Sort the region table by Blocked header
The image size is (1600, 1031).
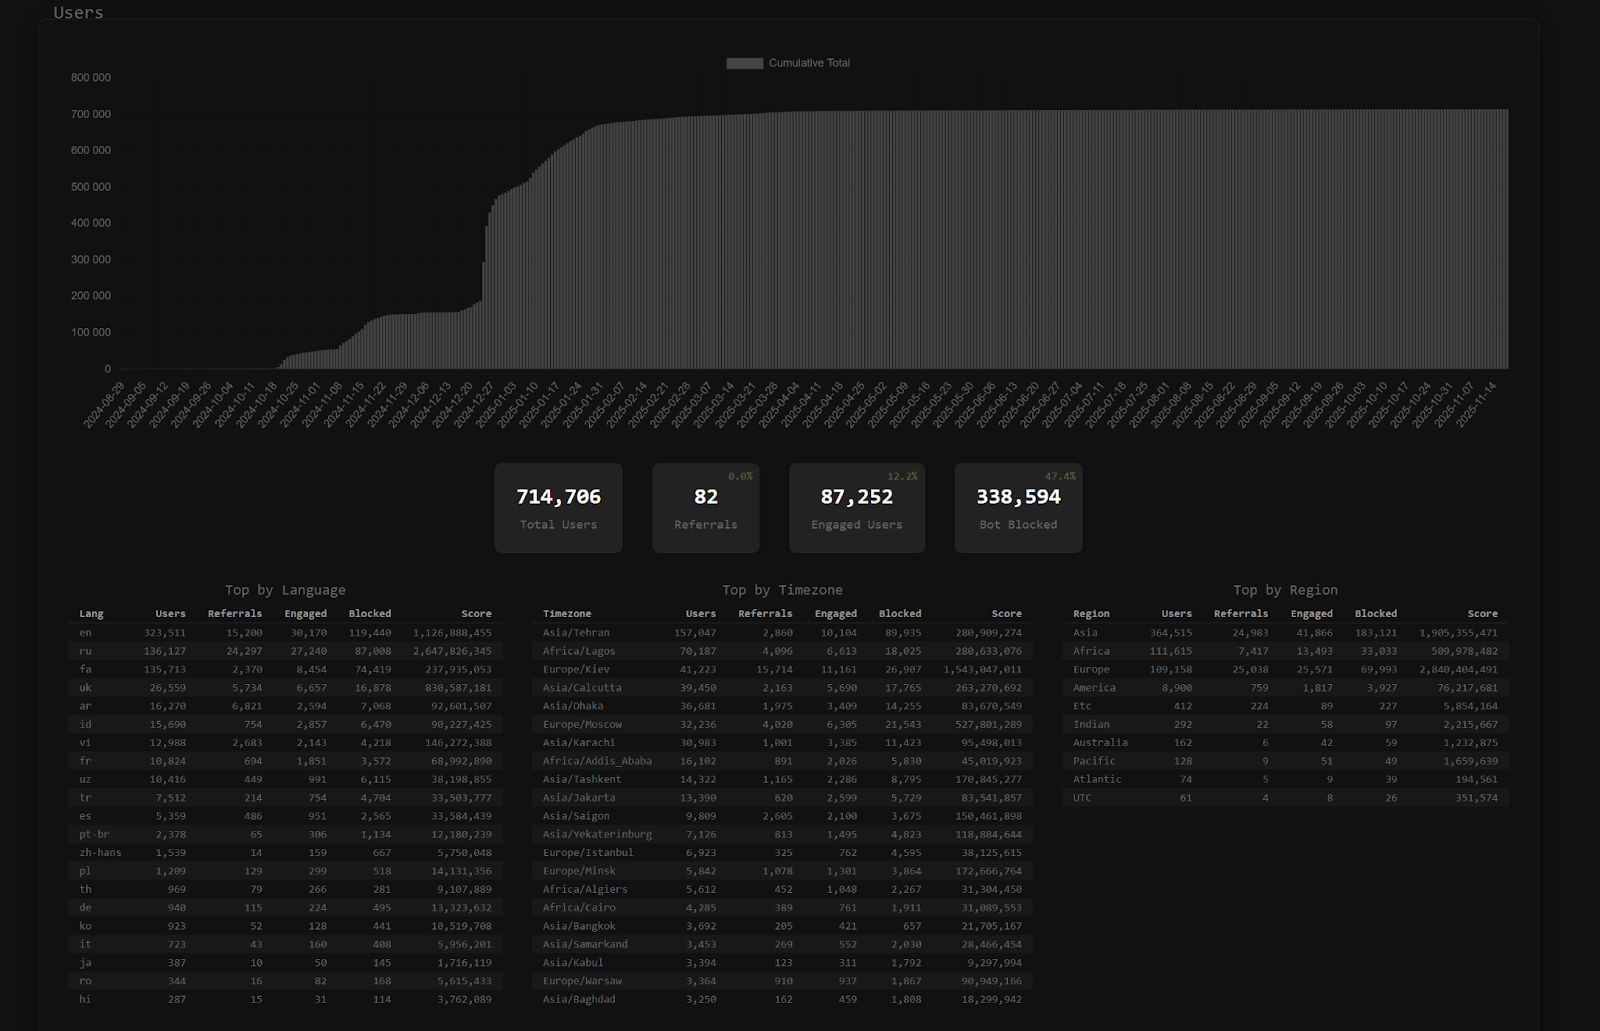coord(1375,614)
